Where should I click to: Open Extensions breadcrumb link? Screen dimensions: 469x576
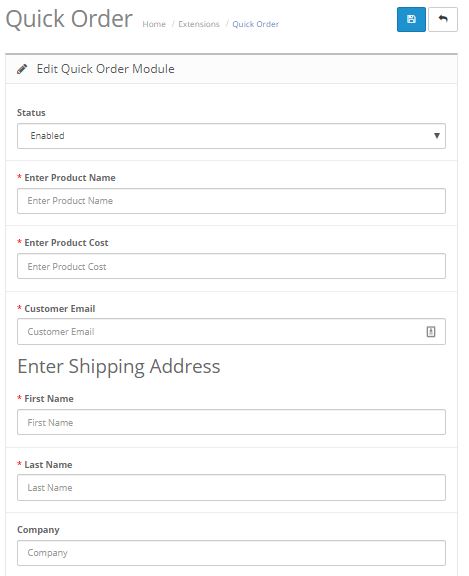[199, 24]
